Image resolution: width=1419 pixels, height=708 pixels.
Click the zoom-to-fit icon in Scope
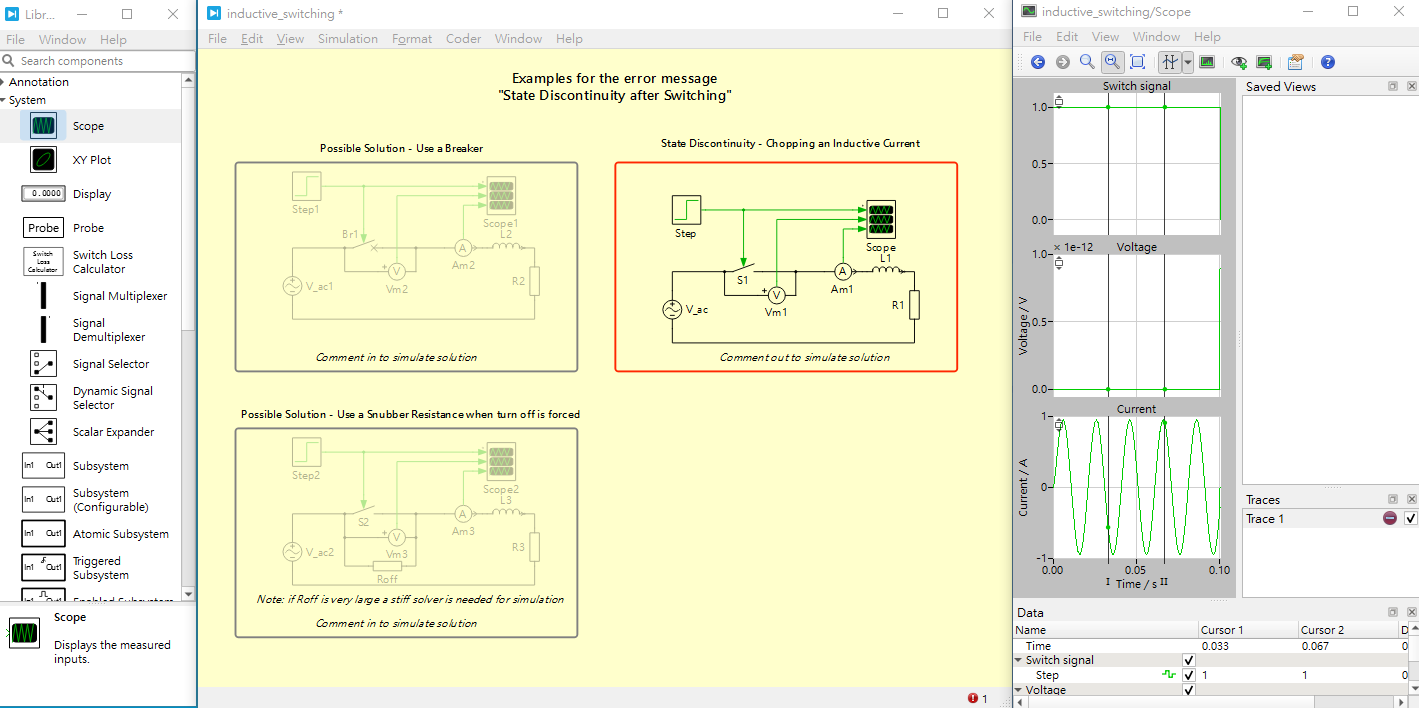click(1137, 62)
